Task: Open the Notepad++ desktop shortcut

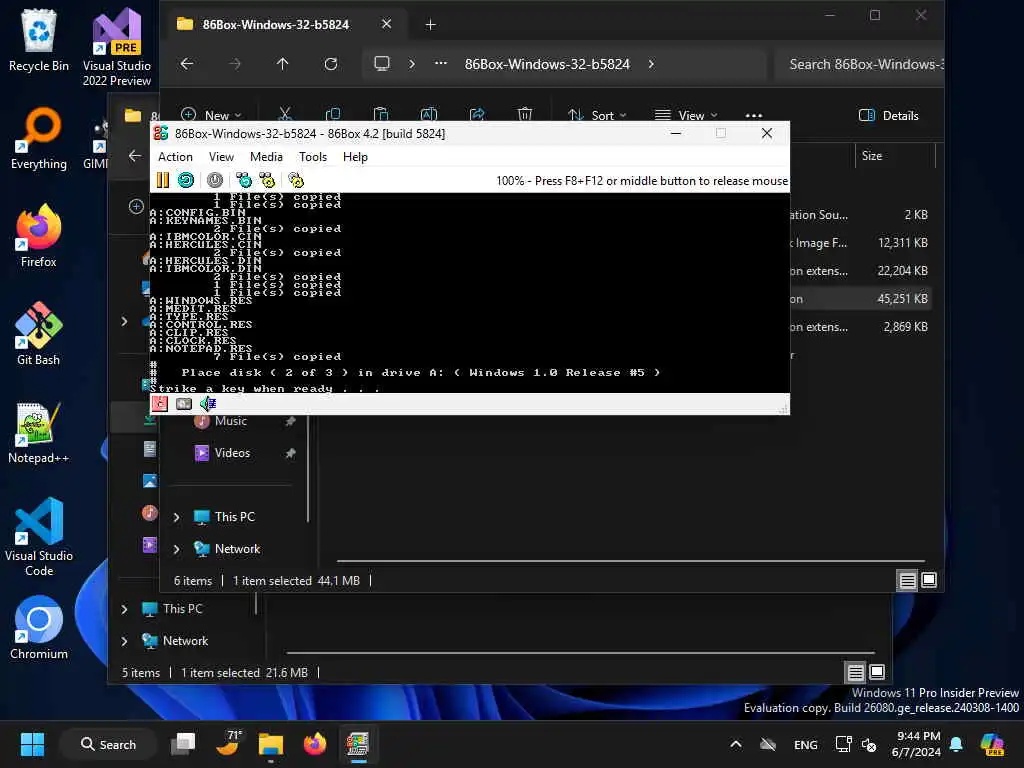Action: (39, 432)
